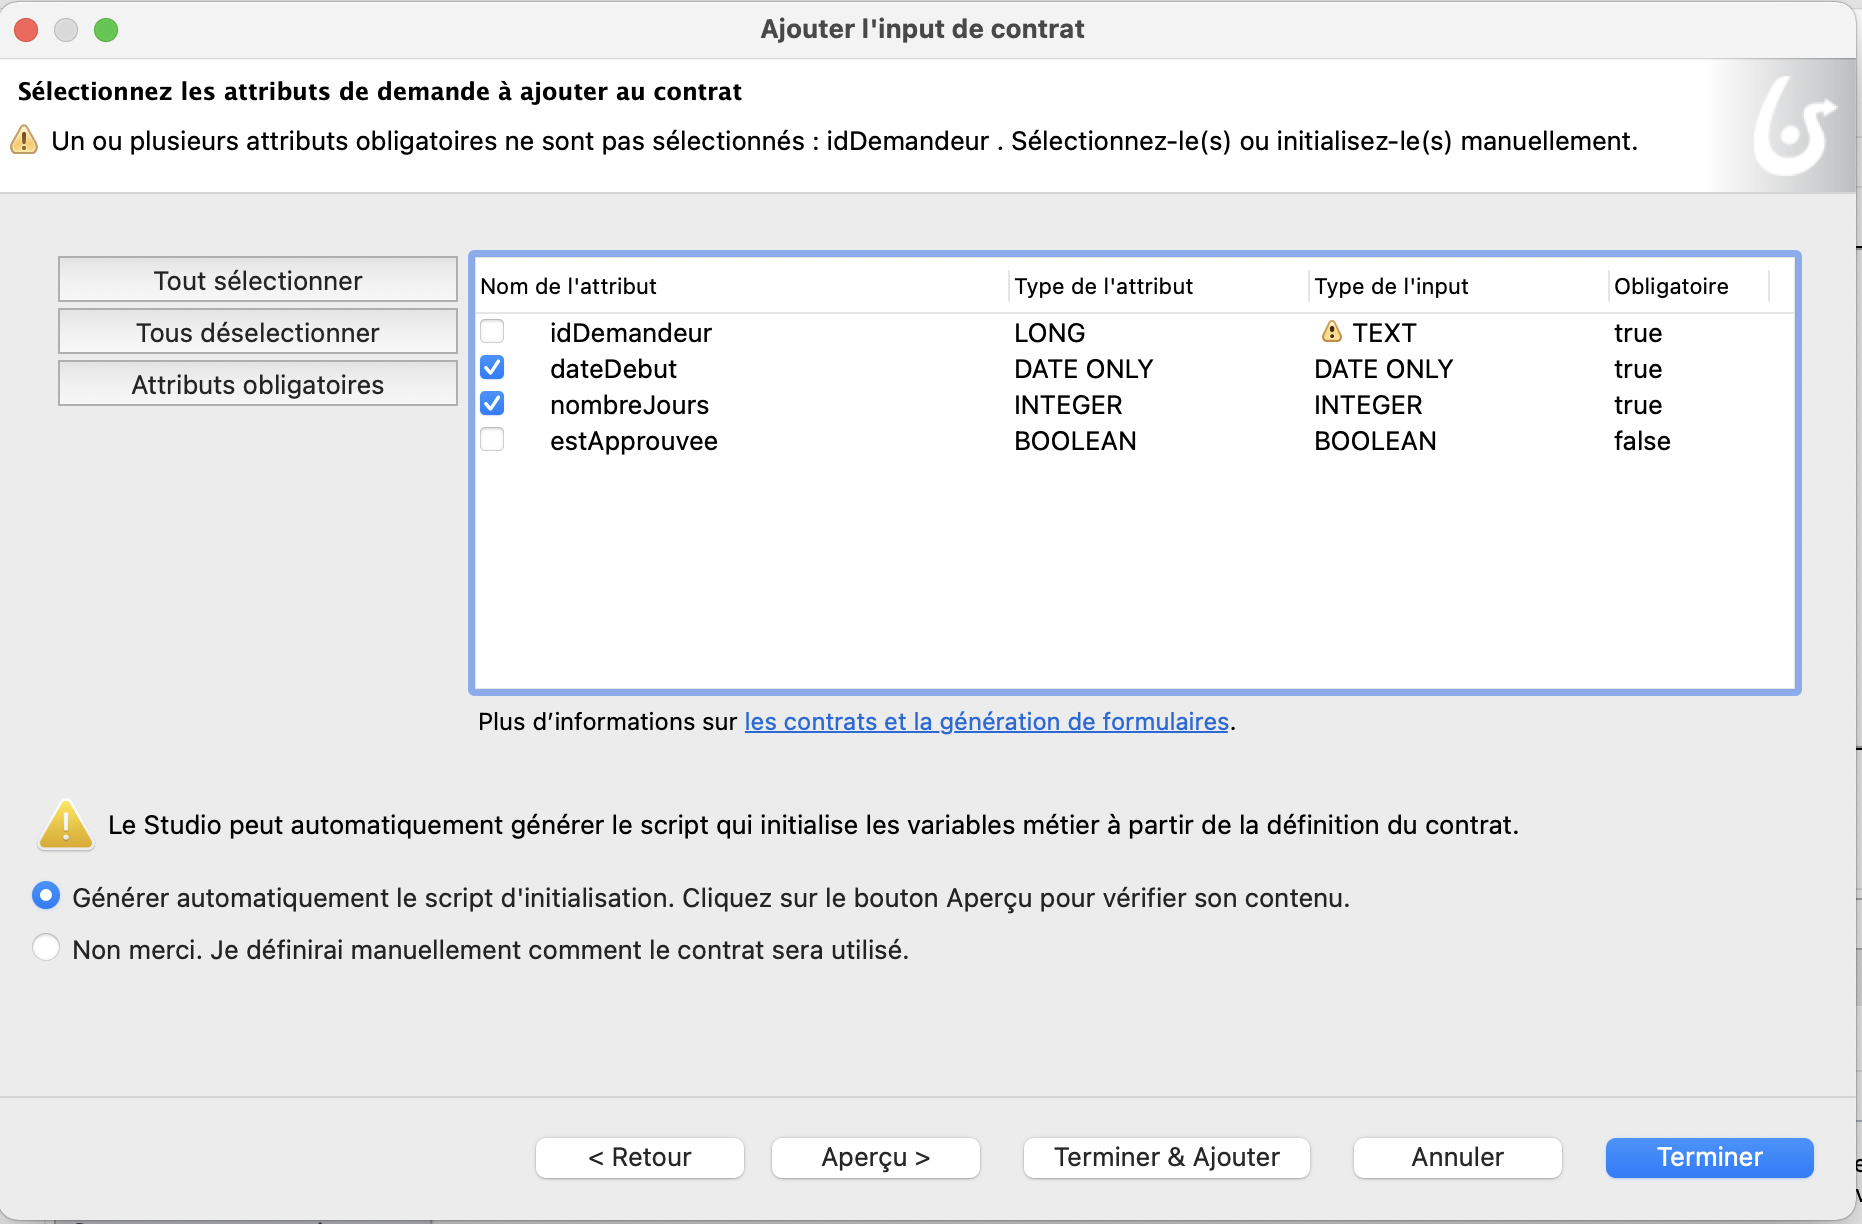The height and width of the screenshot is (1224, 1862).
Task: Click the 'BOOLEAN' input type cell for estApprouvee
Action: click(1375, 440)
